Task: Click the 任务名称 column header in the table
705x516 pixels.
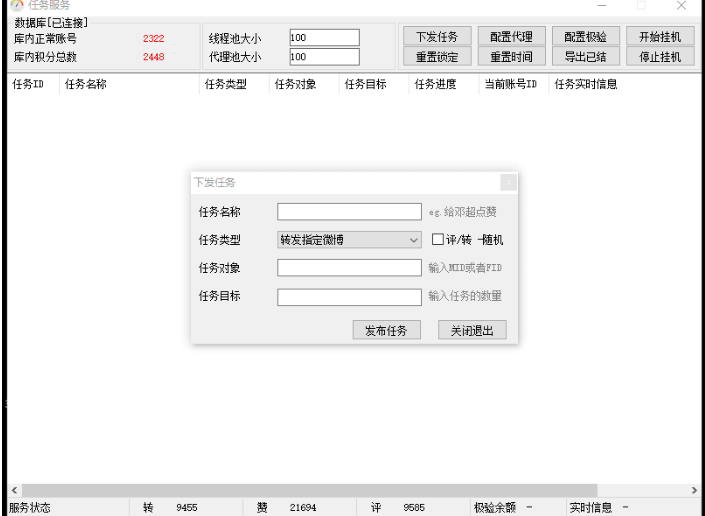Action: [x=129, y=84]
